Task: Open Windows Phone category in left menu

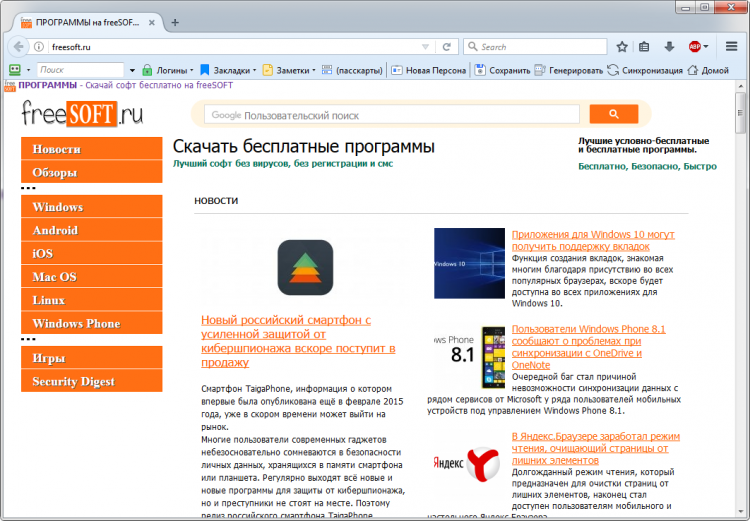Action: point(92,323)
